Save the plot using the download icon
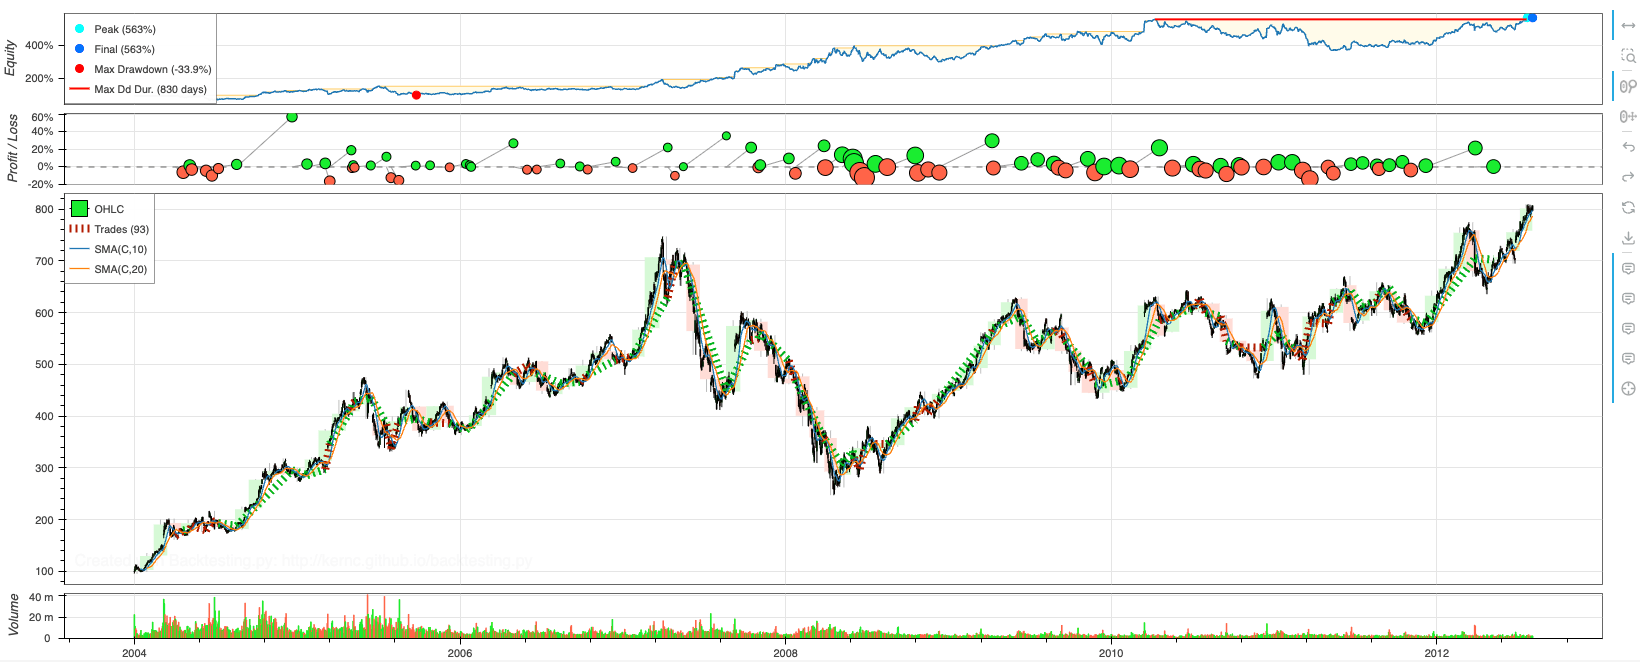The width and height of the screenshot is (1640, 662). coord(1628,238)
